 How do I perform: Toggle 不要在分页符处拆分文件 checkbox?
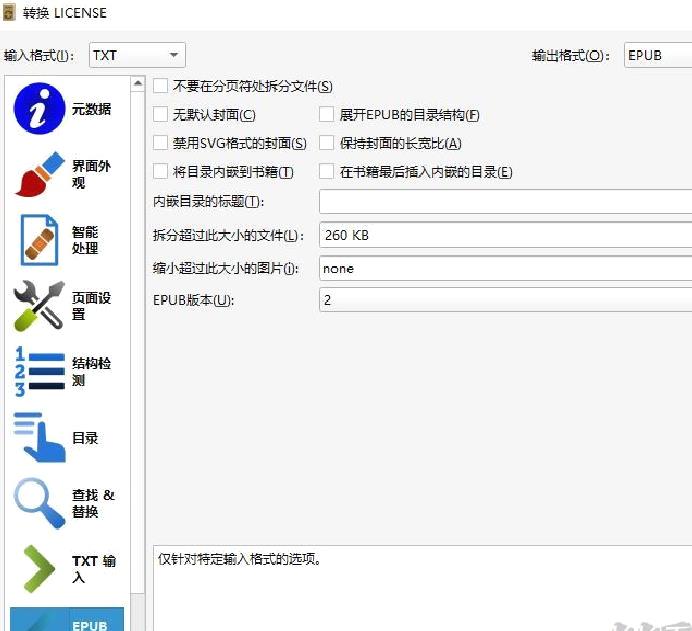click(160, 86)
